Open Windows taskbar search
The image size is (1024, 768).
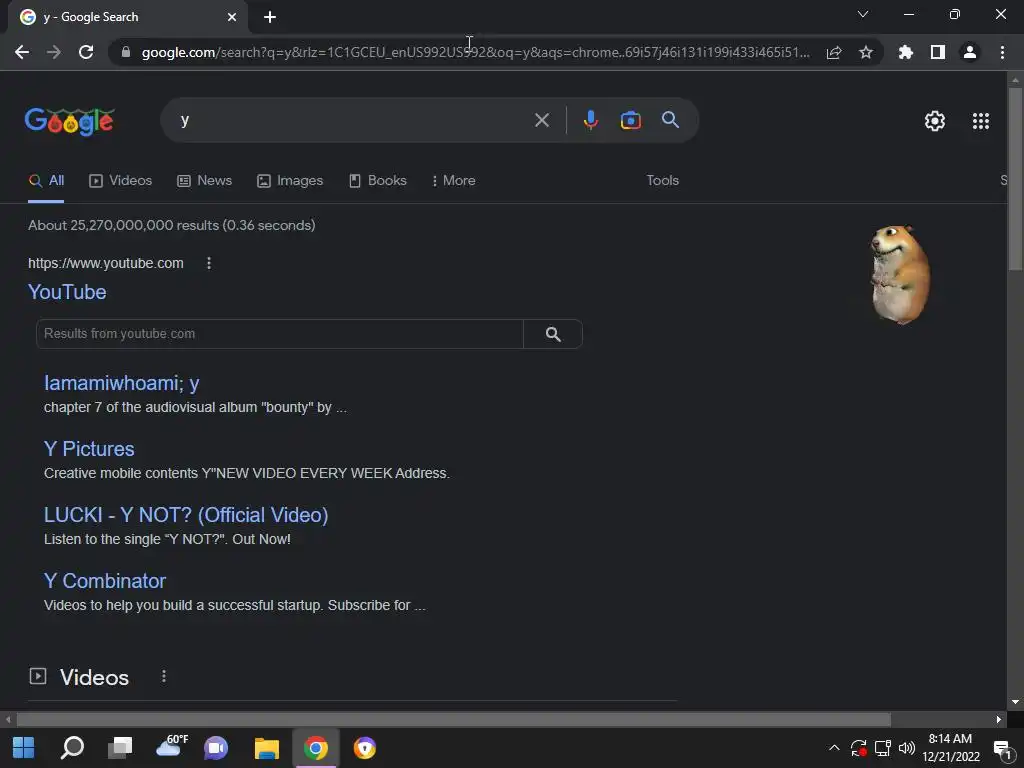click(x=72, y=748)
